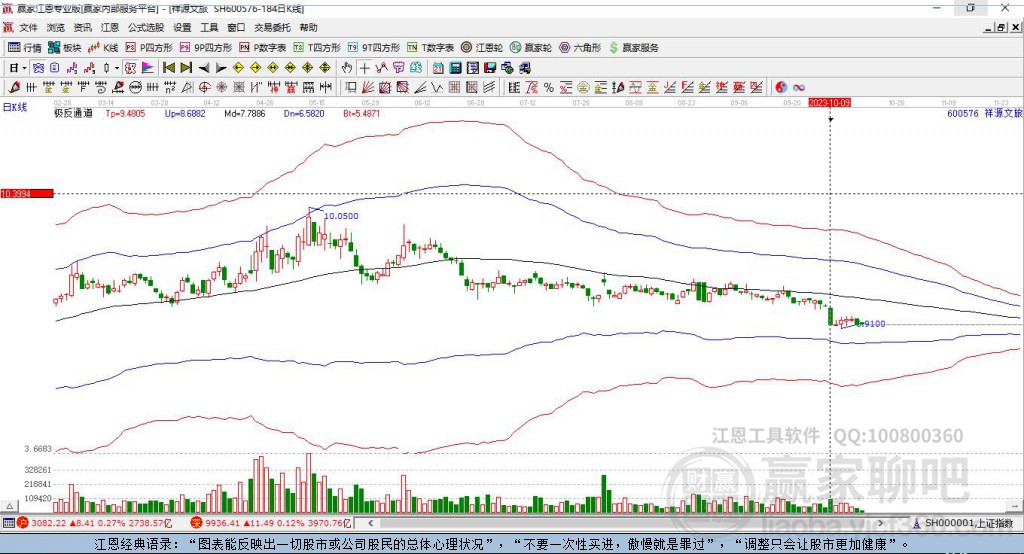Click the volume panel up-triangle button

(x=9, y=506)
